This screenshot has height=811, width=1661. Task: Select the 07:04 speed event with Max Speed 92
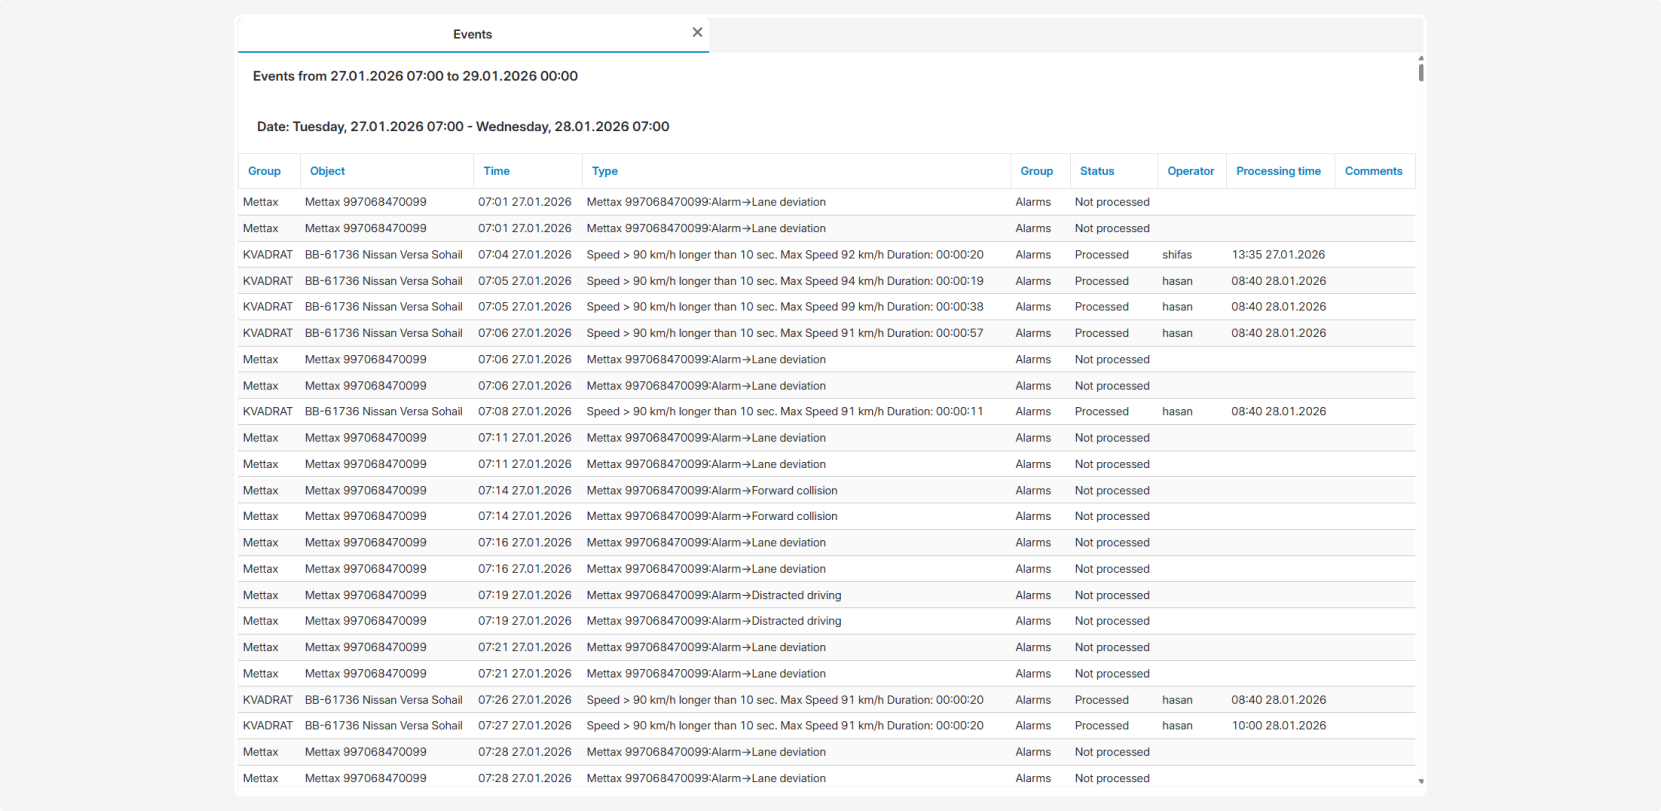click(784, 255)
